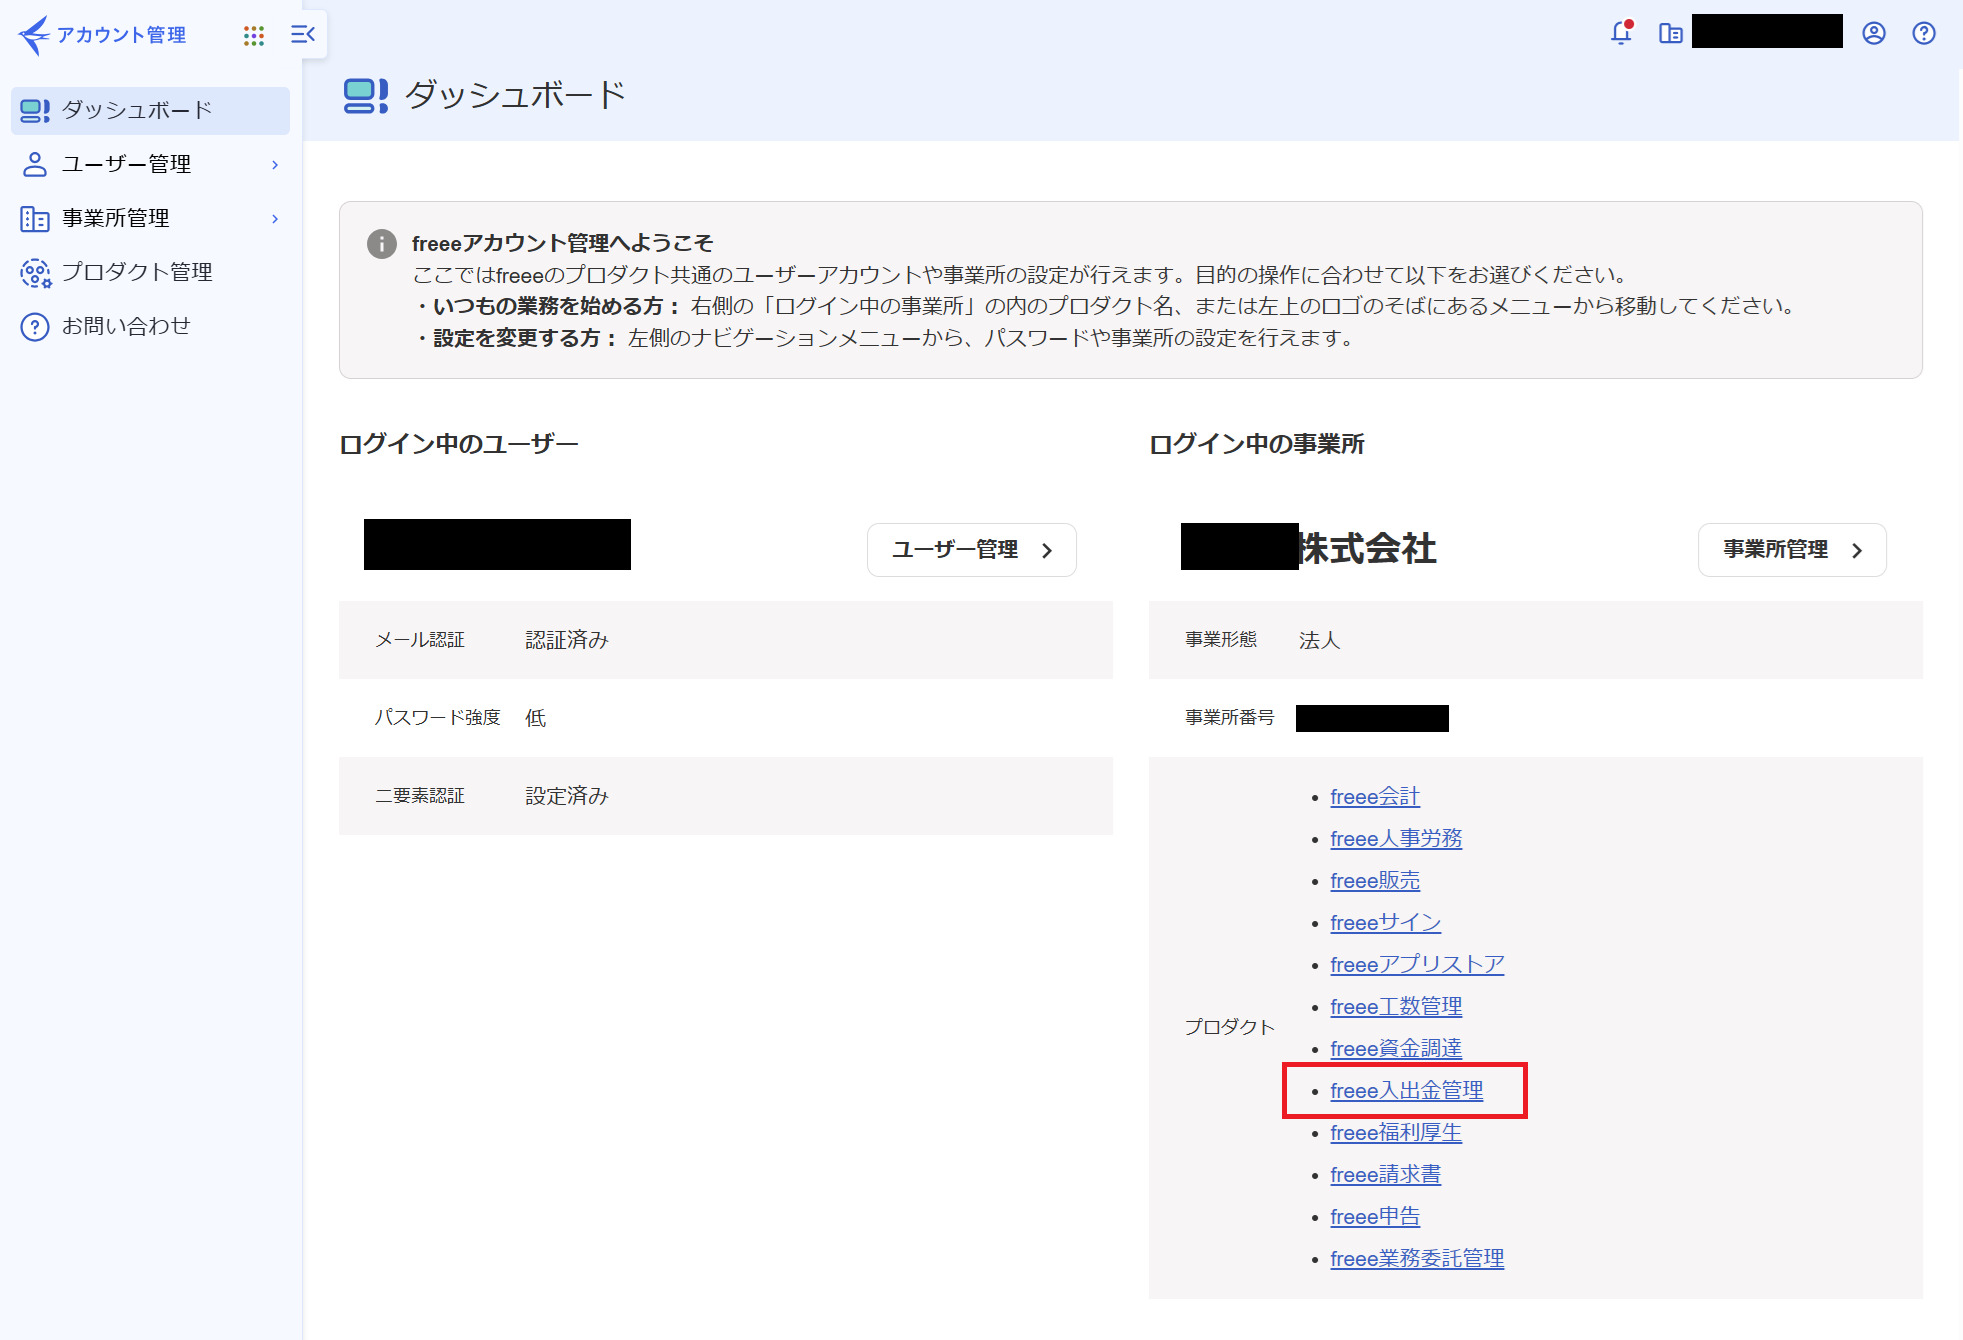1963x1340 pixels.
Task: Click the 認証済み mail status value
Action: tap(567, 640)
